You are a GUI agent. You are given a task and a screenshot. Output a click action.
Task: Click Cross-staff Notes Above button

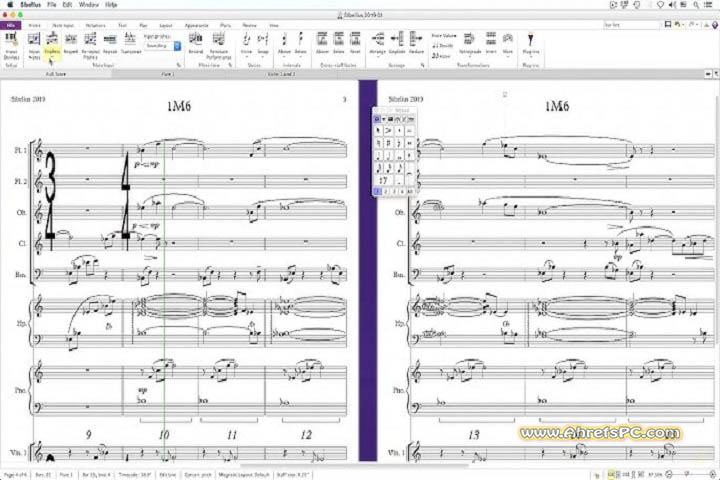pos(322,44)
